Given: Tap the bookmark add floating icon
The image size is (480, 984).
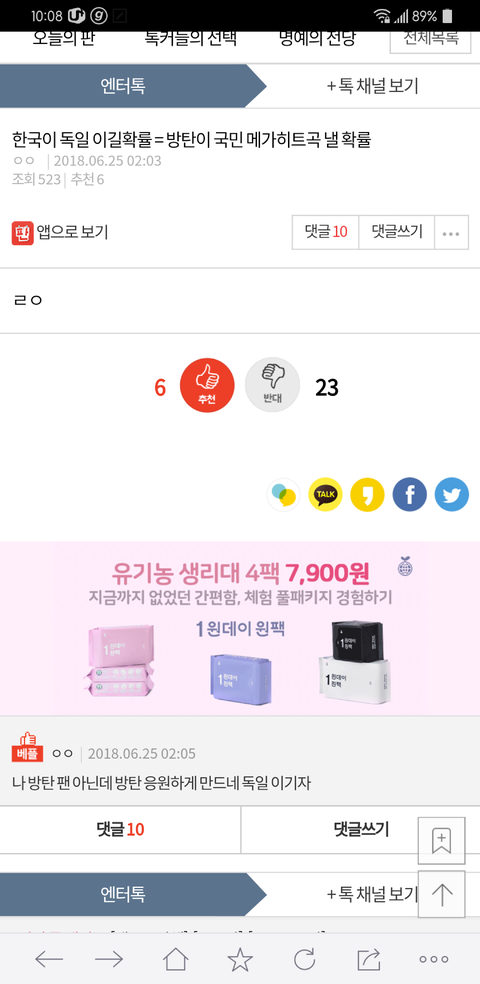Looking at the screenshot, I should pos(442,841).
